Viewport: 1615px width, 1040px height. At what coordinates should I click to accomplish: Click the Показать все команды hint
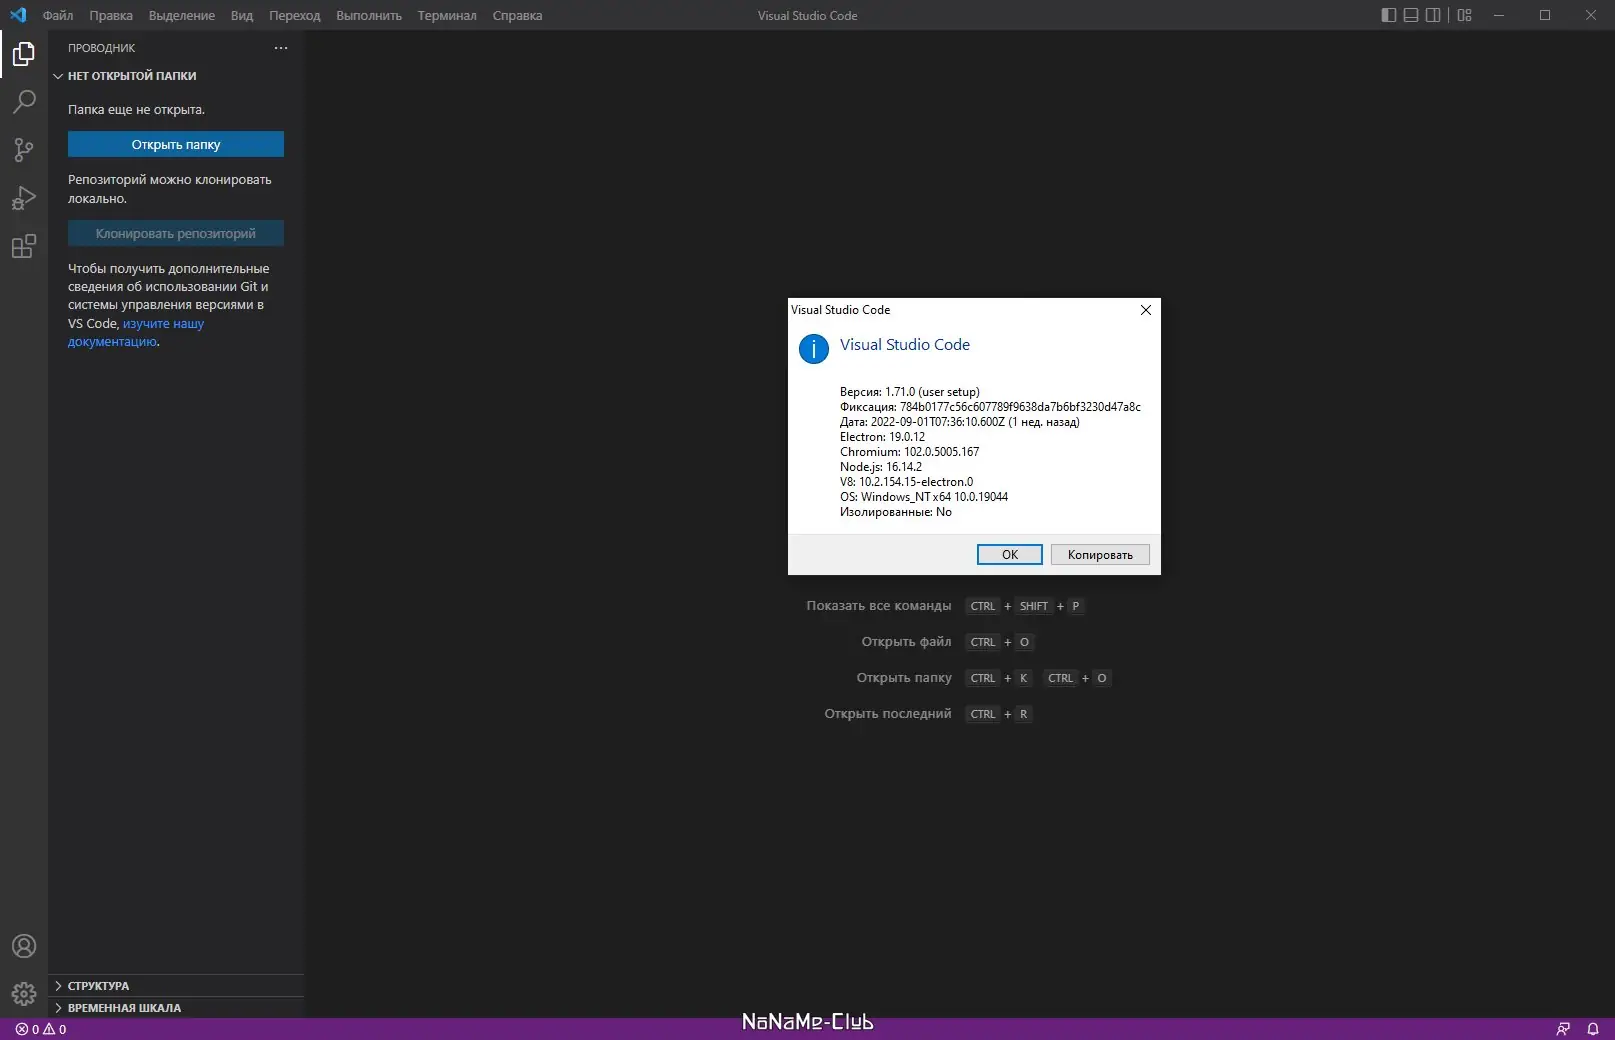point(879,606)
